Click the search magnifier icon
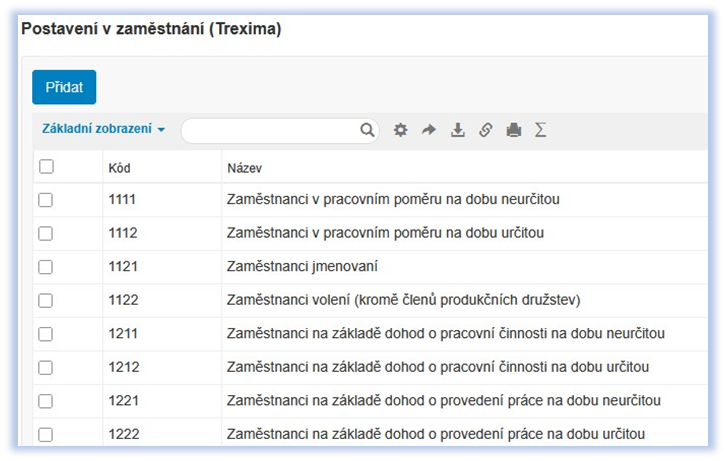Viewport: 726px width, 461px height. tap(367, 130)
